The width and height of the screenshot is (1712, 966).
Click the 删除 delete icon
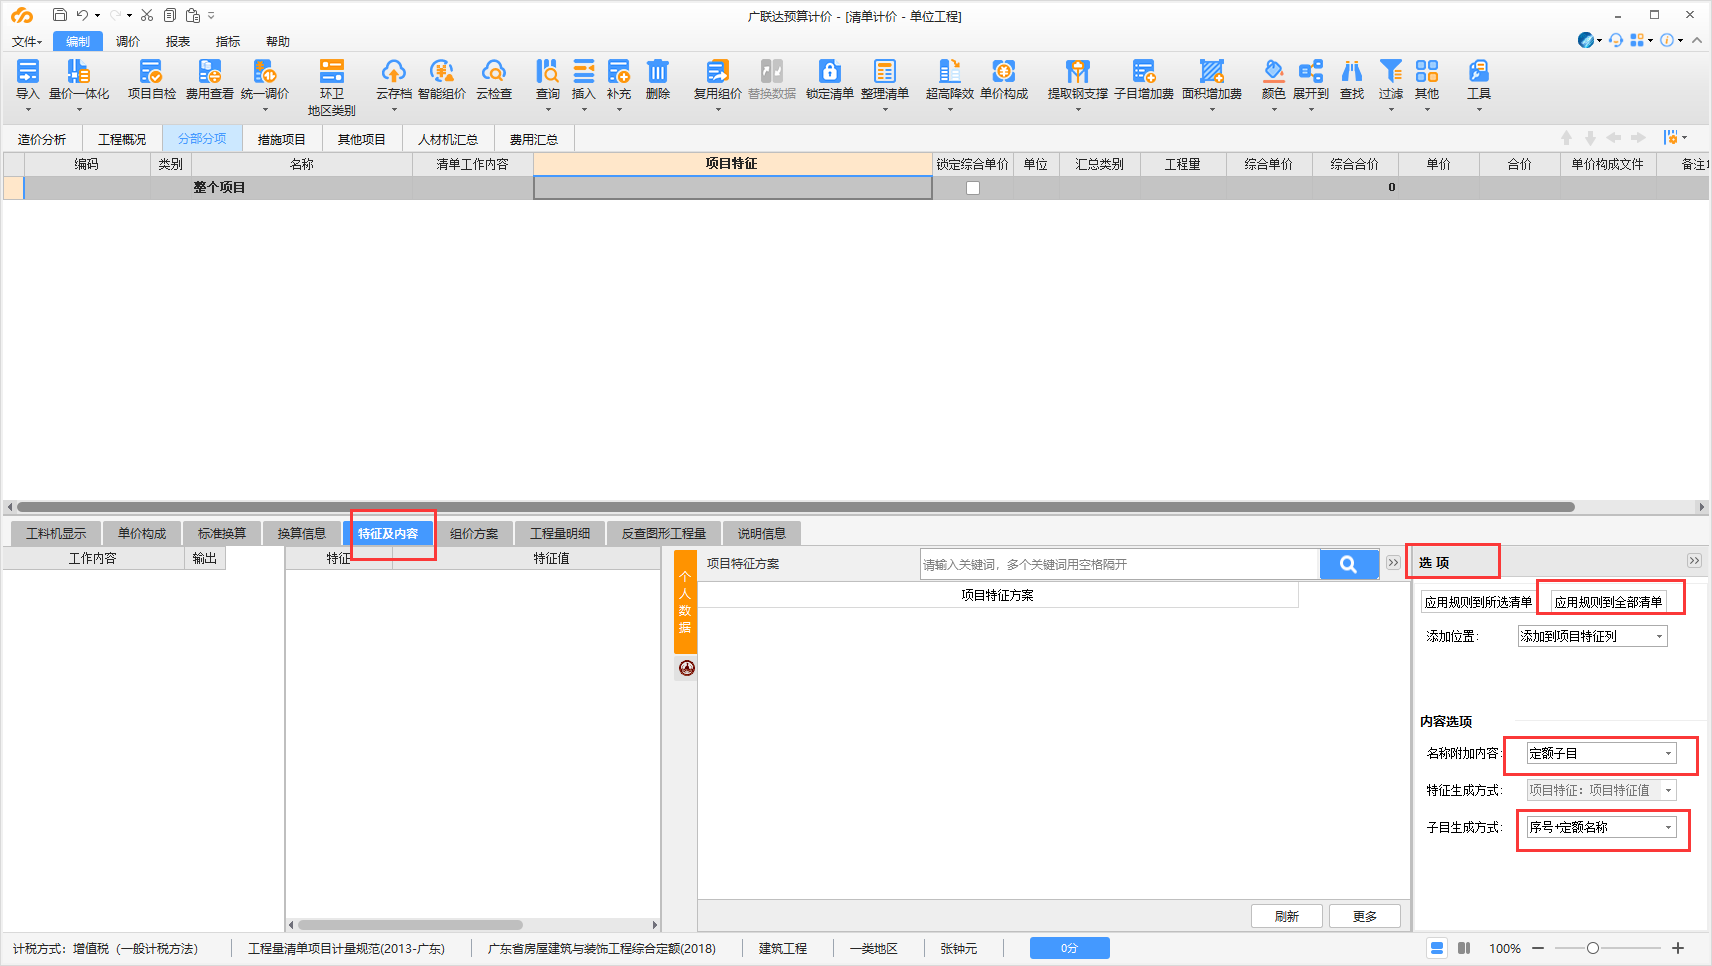point(658,79)
